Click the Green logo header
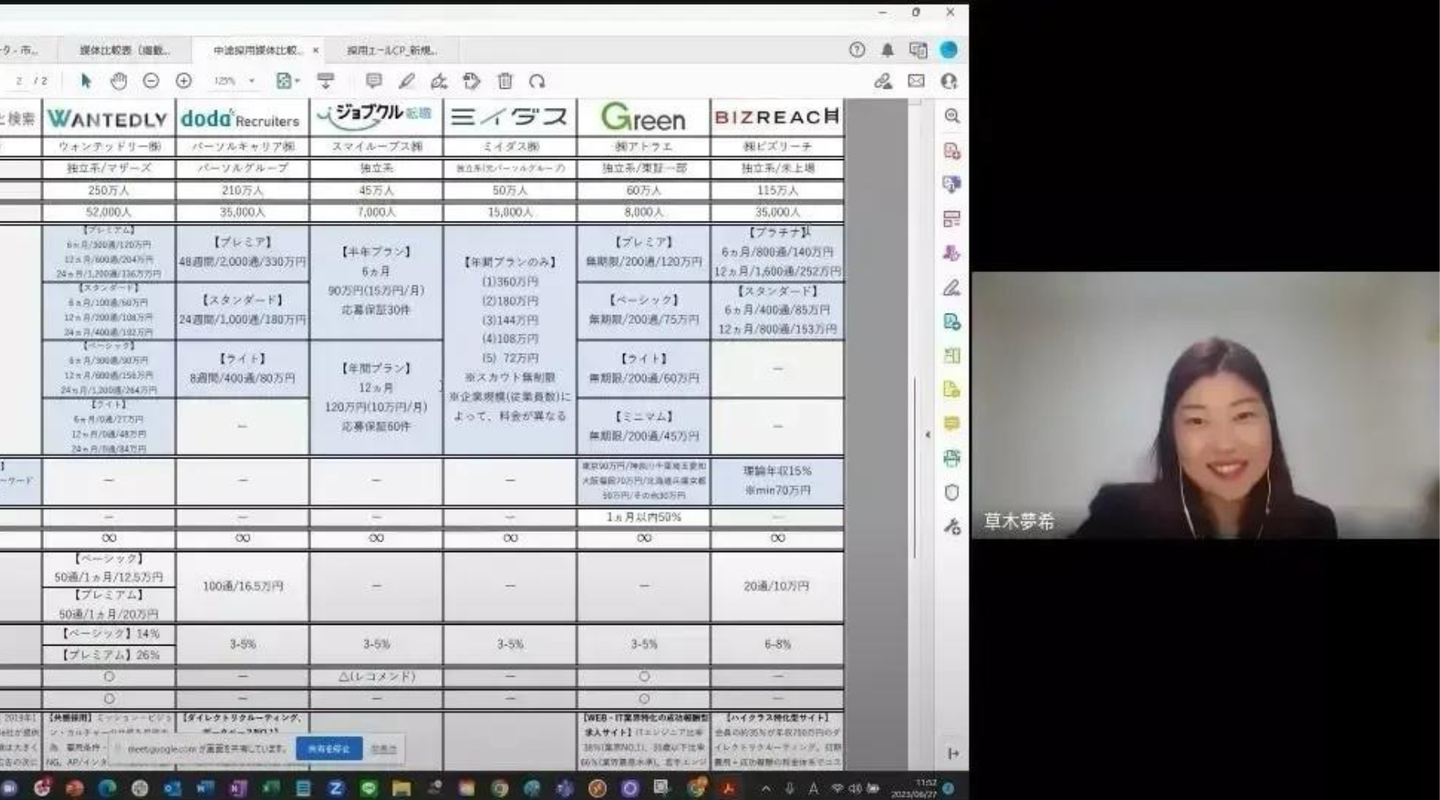The image size is (1440, 800). coord(643,118)
